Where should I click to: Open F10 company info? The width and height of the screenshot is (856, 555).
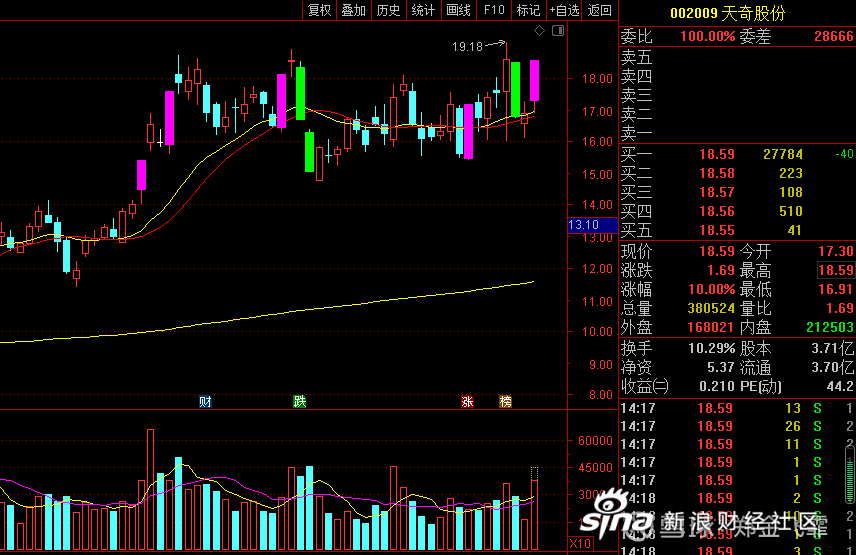[494, 10]
